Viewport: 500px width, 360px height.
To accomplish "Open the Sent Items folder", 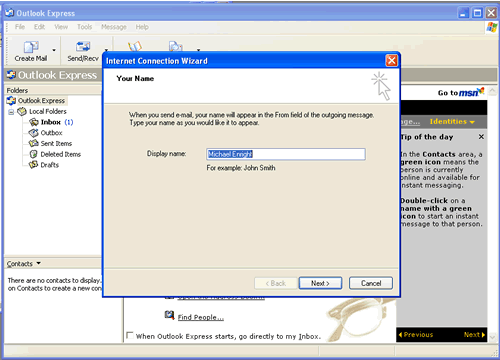I will pos(56,144).
